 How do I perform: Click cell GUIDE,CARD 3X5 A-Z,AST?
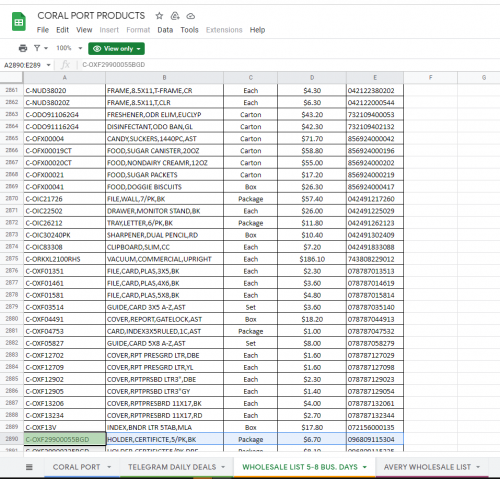click(164, 307)
